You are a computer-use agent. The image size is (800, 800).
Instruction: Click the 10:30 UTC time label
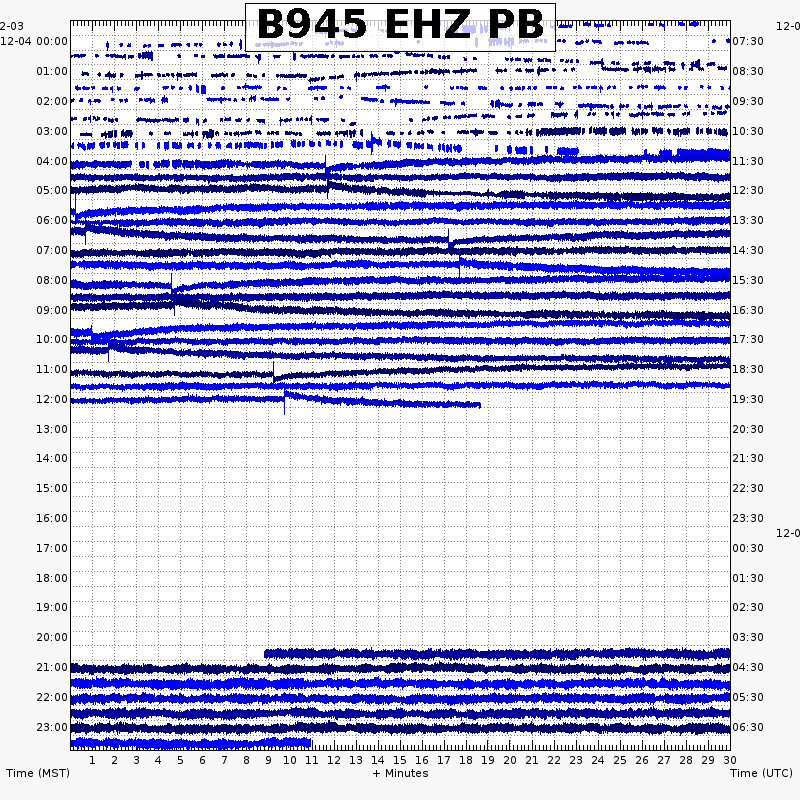point(748,131)
